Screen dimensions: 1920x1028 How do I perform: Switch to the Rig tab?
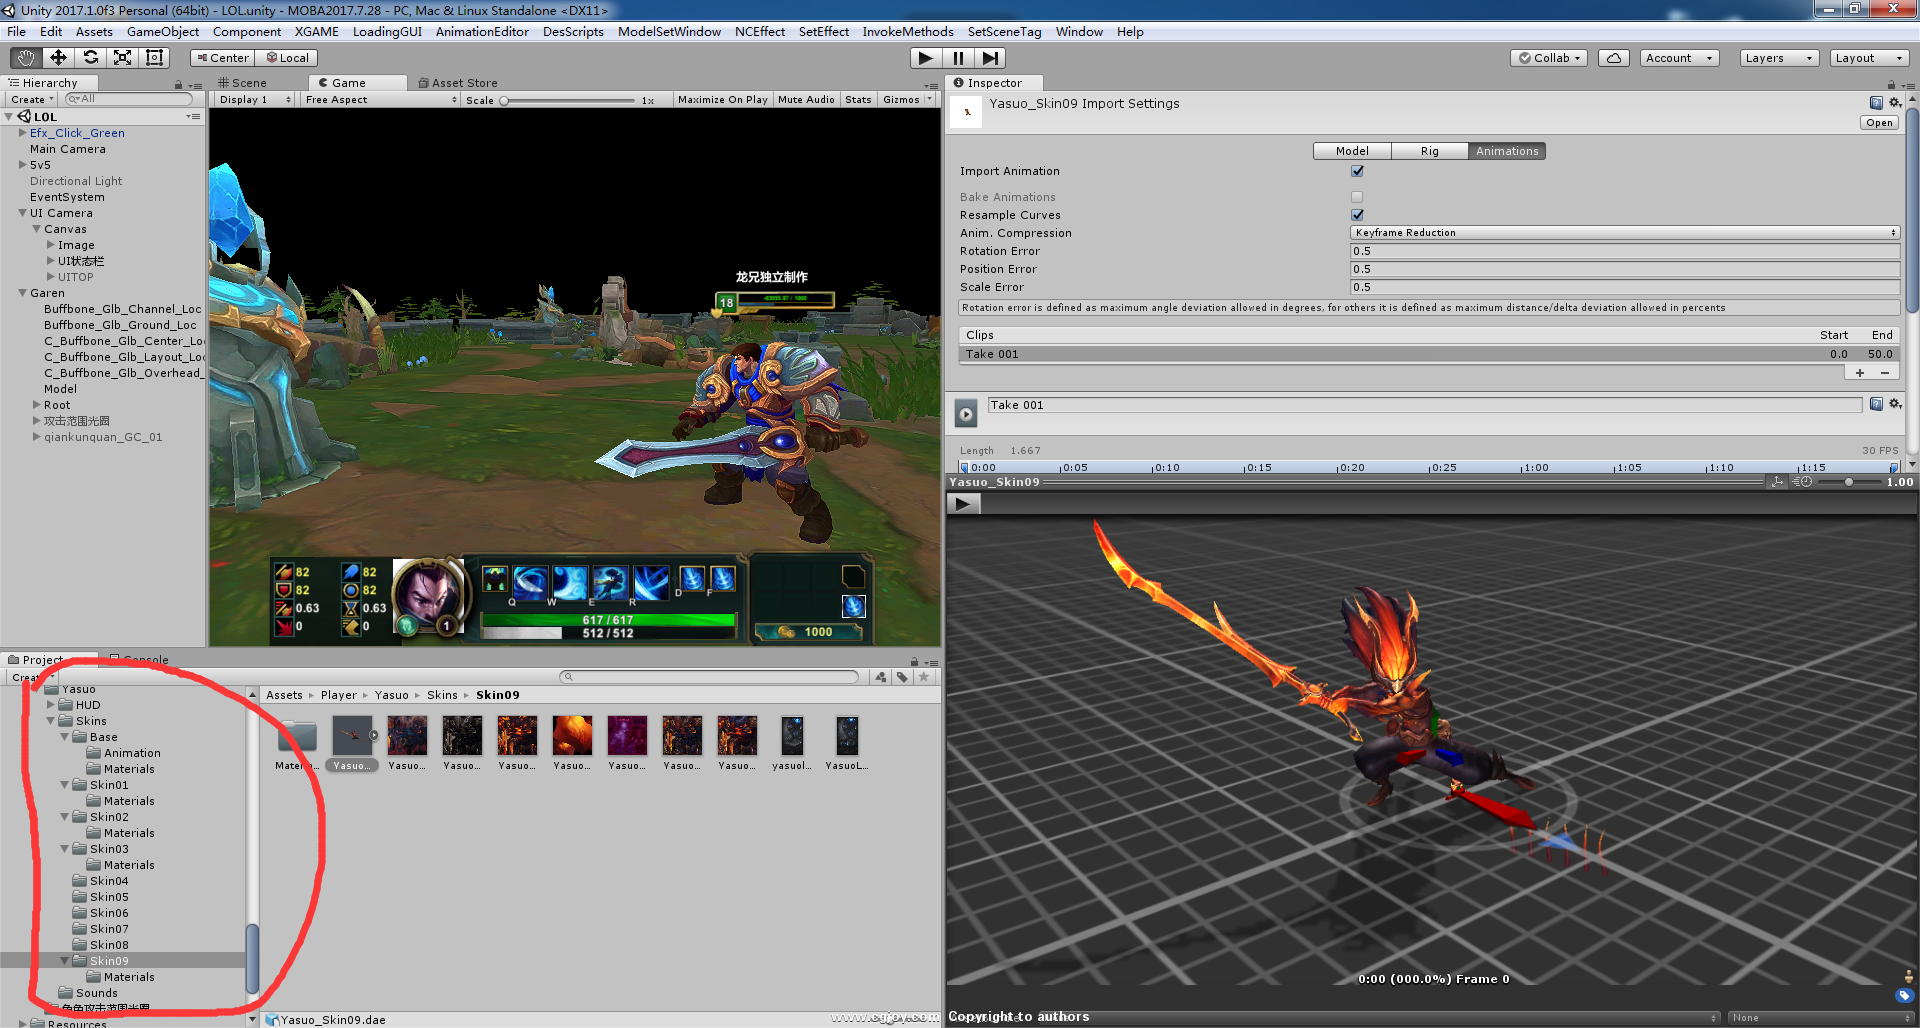pos(1430,151)
